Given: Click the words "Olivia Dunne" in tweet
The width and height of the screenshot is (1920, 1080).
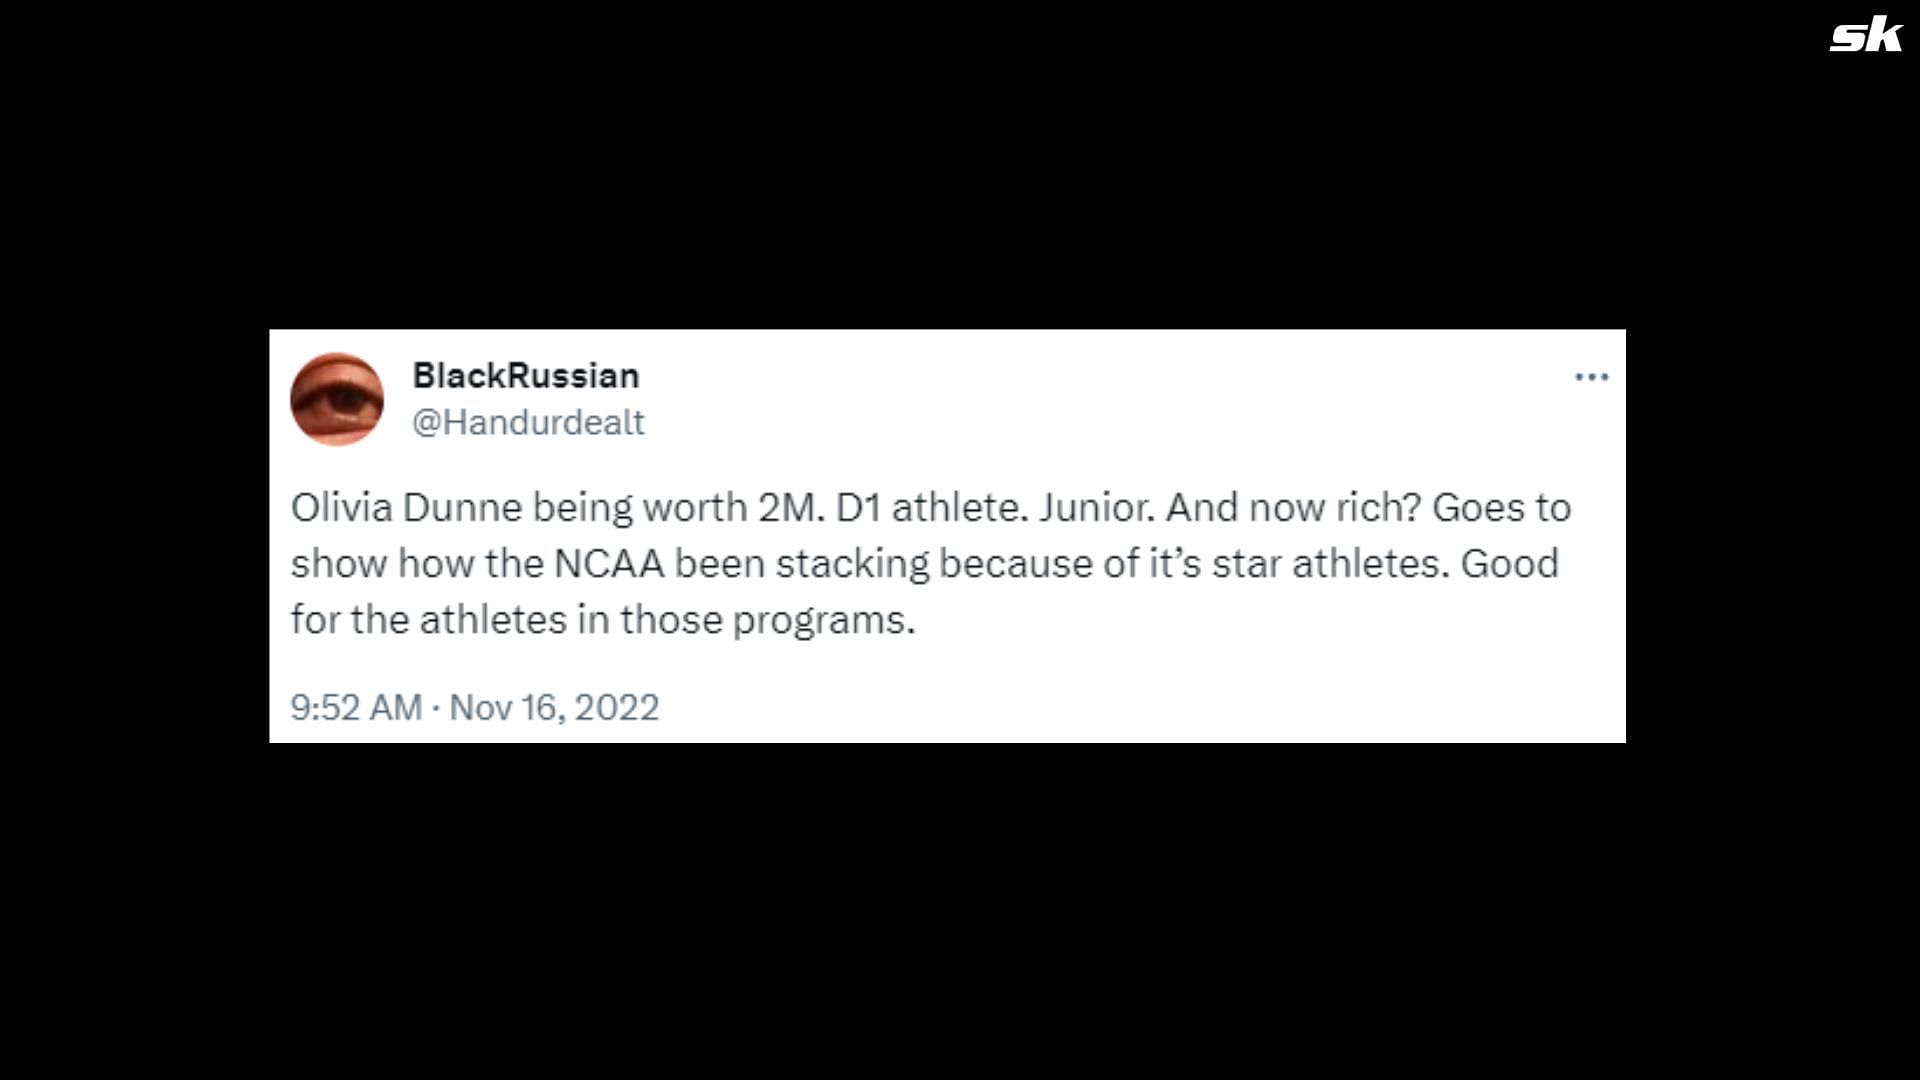Looking at the screenshot, I should 406,508.
